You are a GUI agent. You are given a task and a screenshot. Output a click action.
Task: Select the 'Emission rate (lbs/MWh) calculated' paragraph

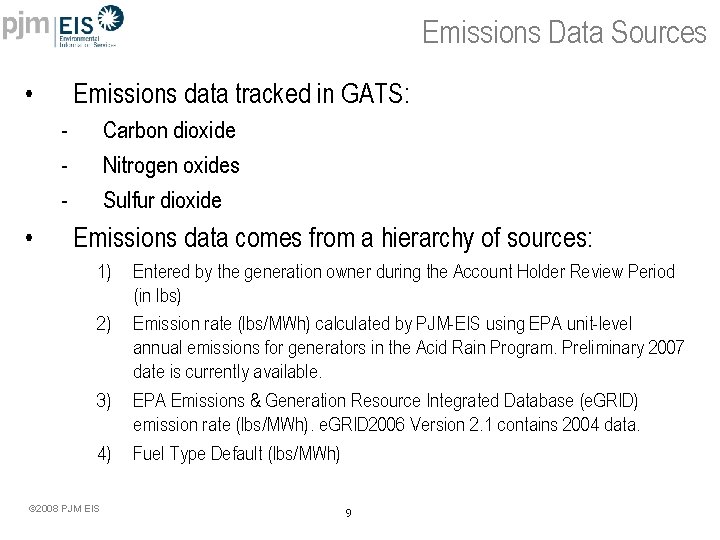[x=408, y=347]
